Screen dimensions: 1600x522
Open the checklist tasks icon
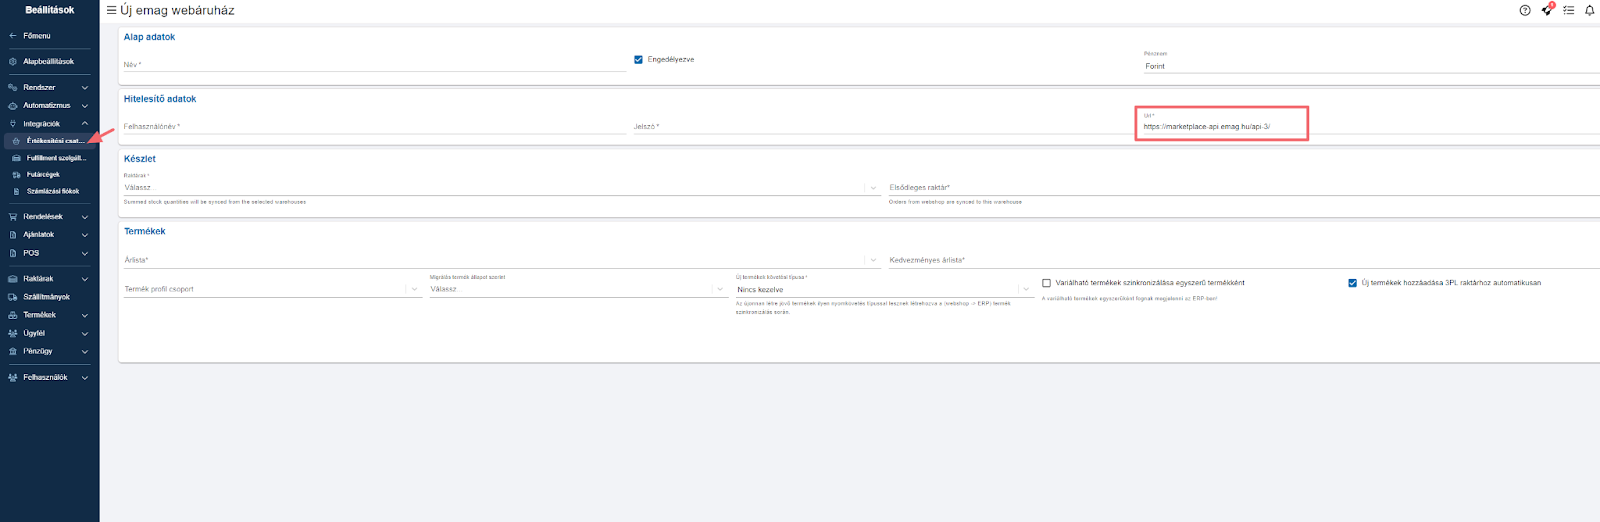tap(1568, 11)
